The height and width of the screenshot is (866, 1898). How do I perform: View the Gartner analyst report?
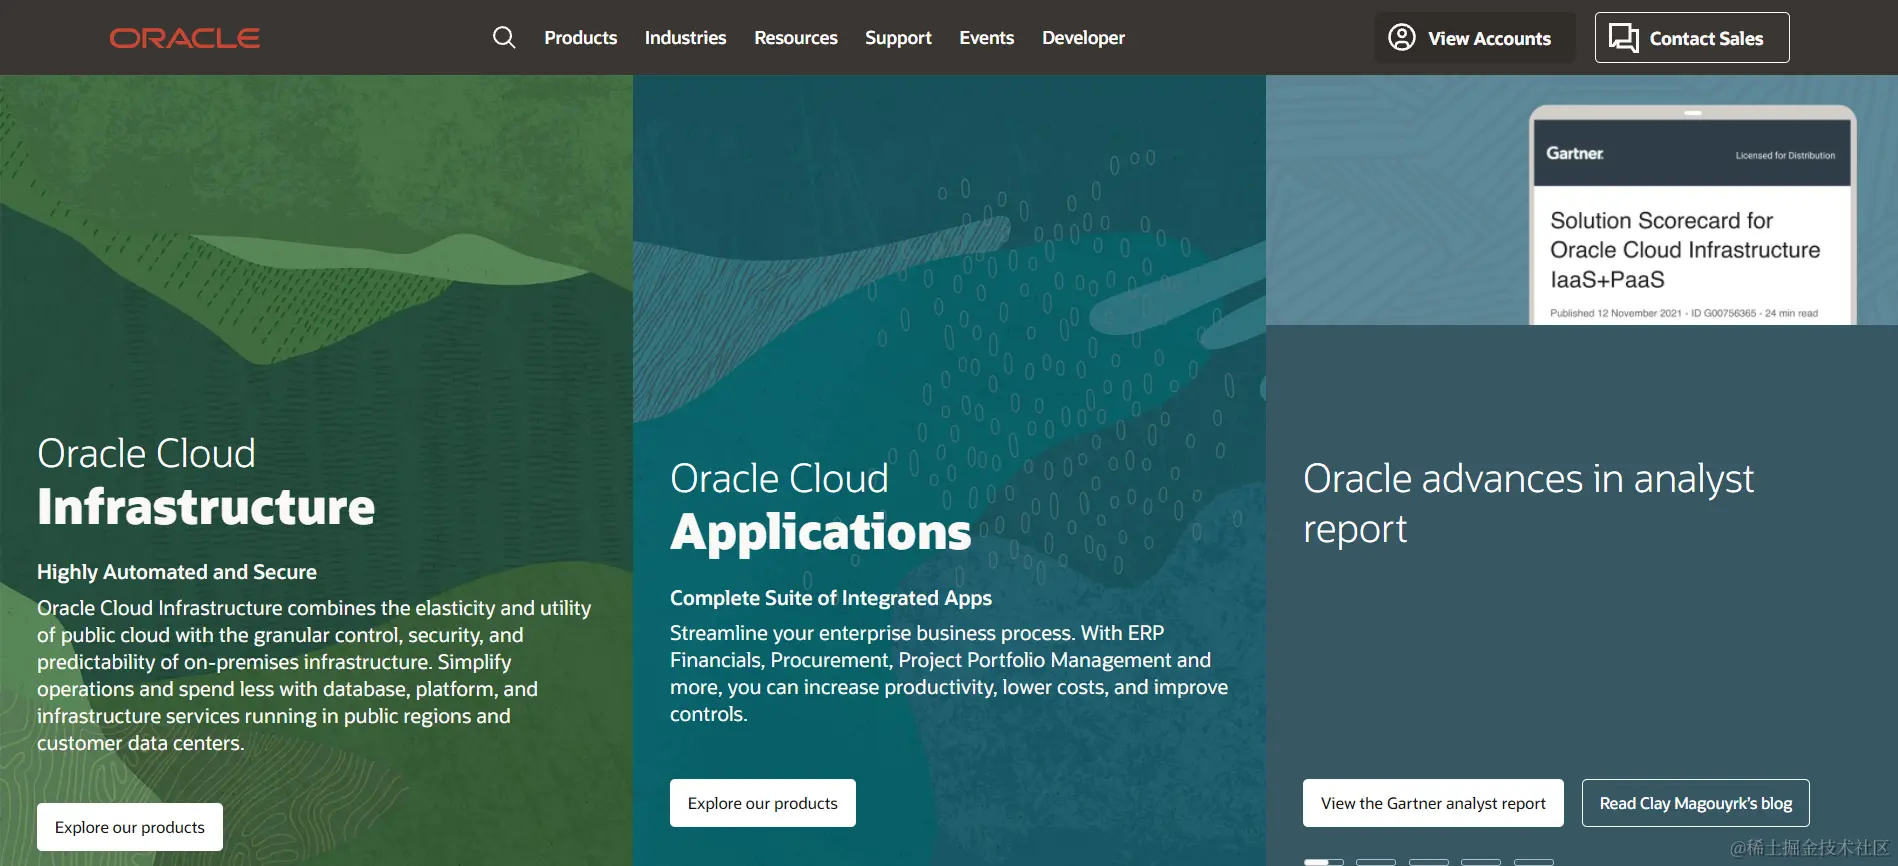click(1433, 803)
